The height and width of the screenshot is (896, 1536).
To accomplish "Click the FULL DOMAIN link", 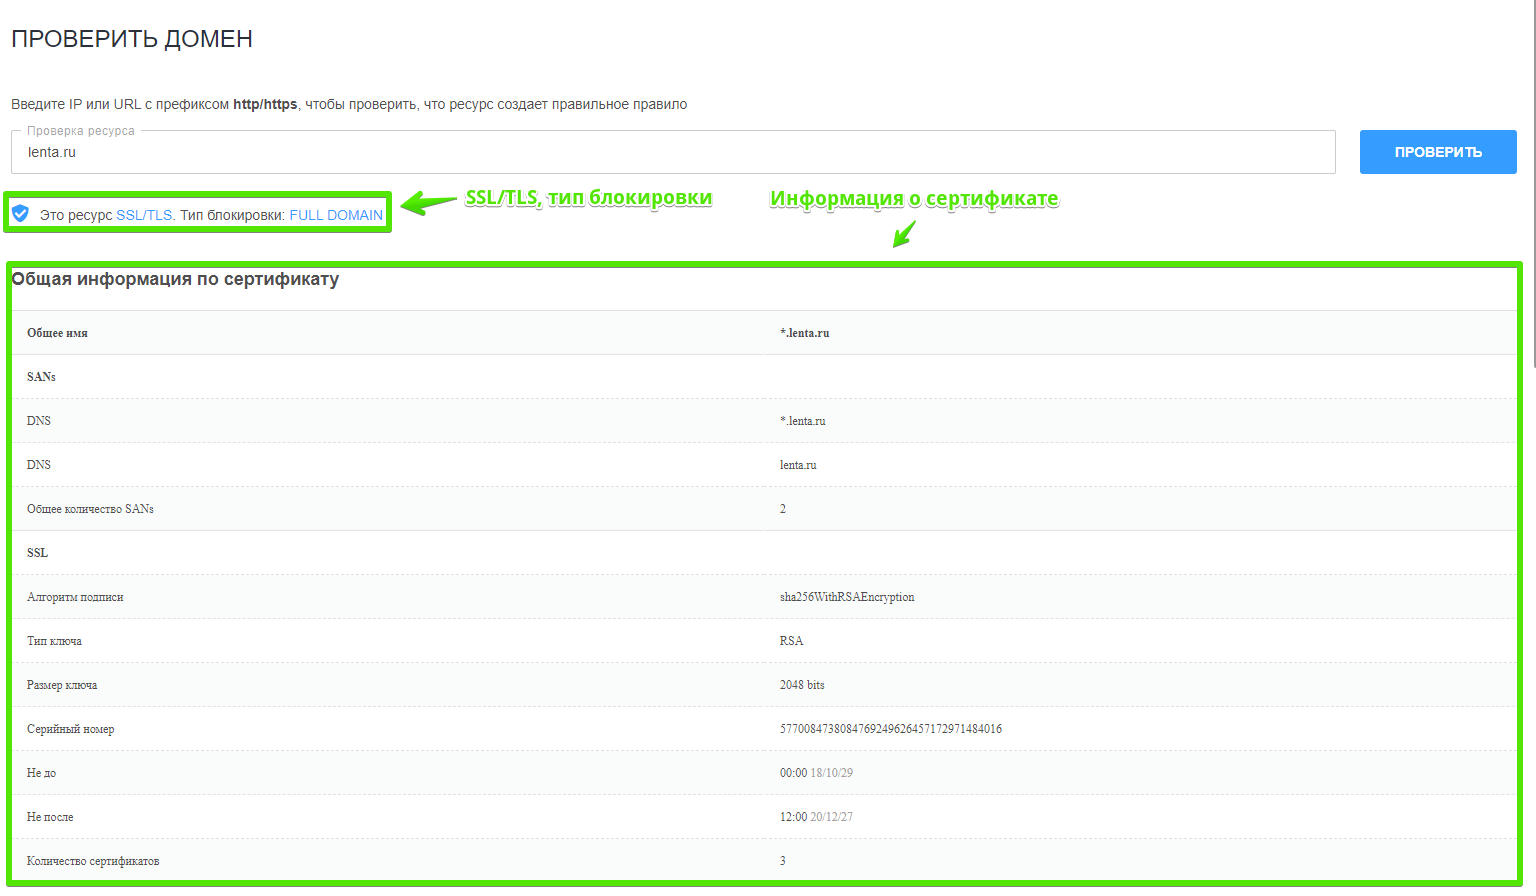I will [336, 215].
